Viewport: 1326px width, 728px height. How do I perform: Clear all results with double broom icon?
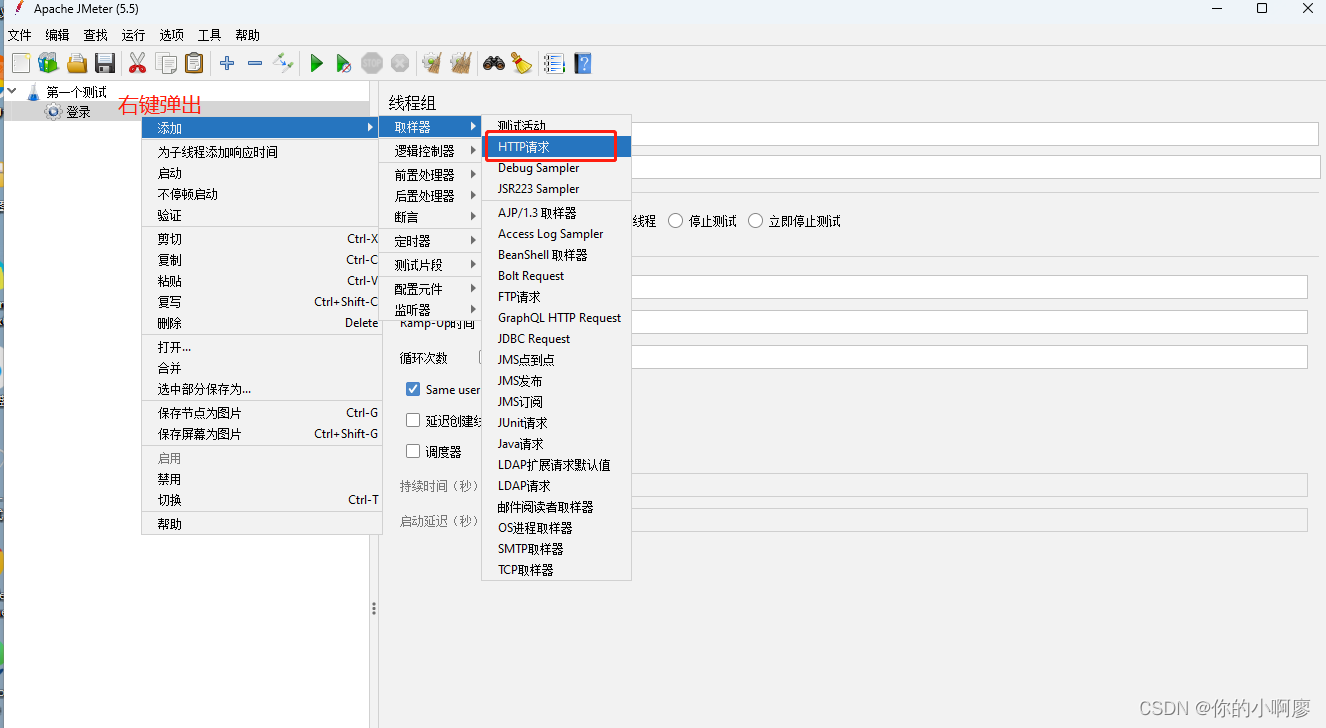[x=460, y=63]
